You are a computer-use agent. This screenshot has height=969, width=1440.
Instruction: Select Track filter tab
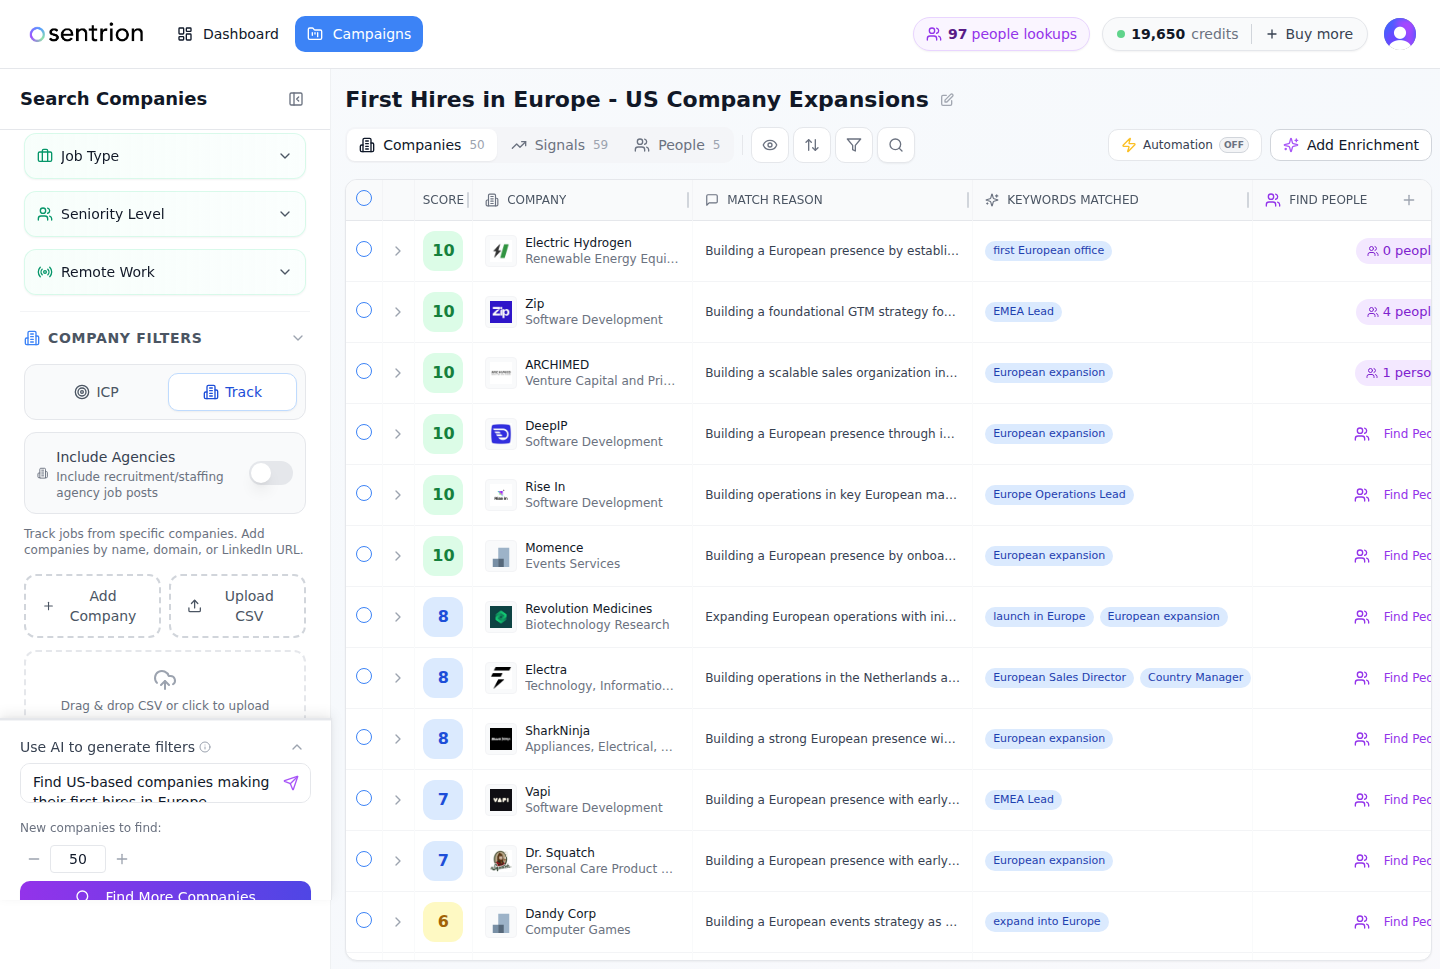tap(233, 392)
